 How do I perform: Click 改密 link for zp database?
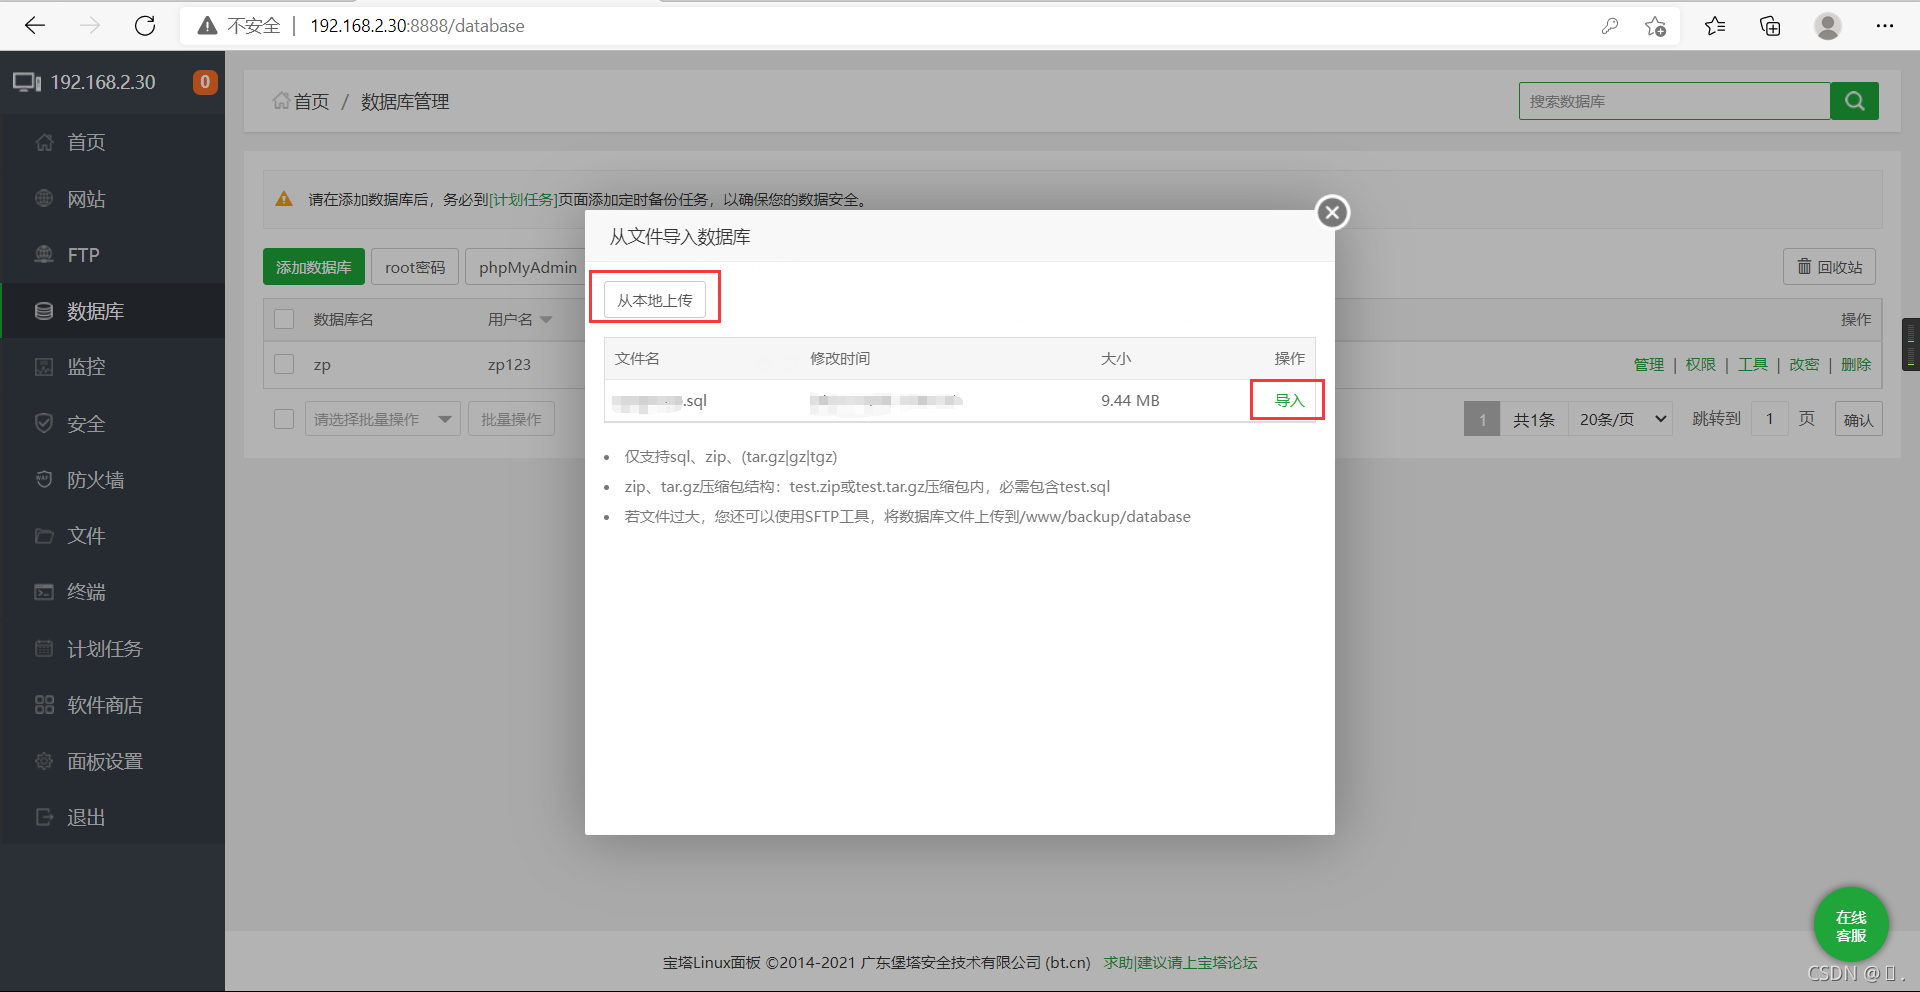1804,364
